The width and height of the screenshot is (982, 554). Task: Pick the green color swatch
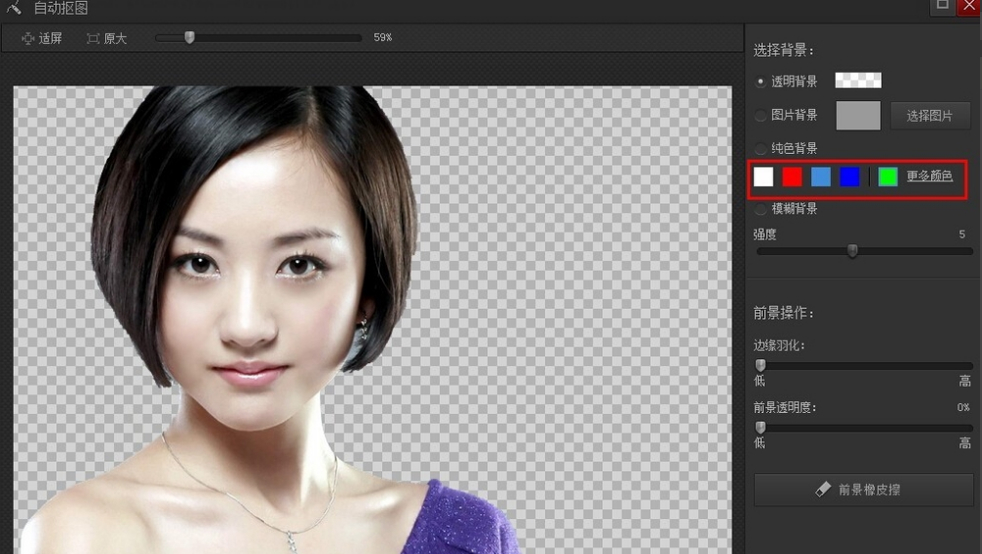pos(888,177)
